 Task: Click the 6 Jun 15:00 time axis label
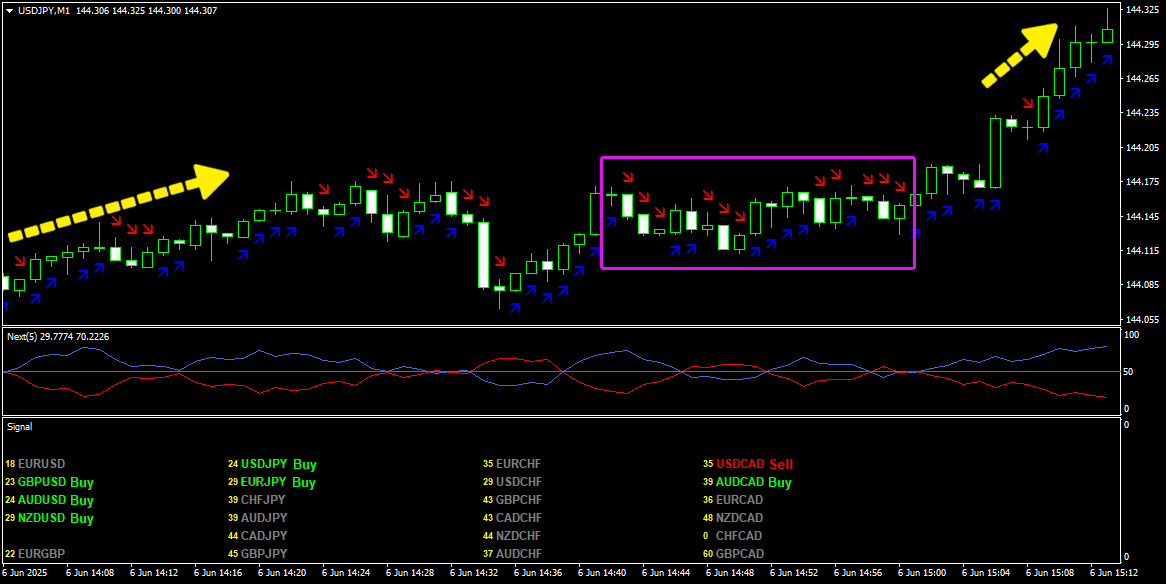coord(920,574)
